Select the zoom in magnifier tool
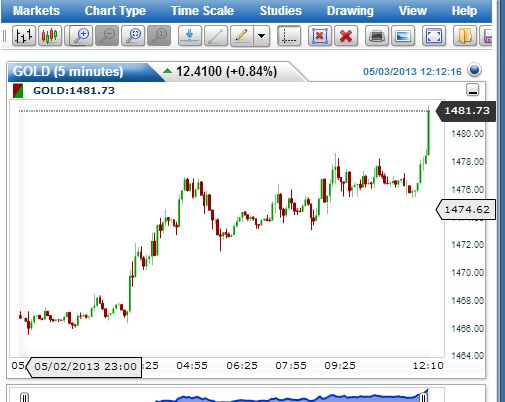505x402 pixels. point(81,35)
